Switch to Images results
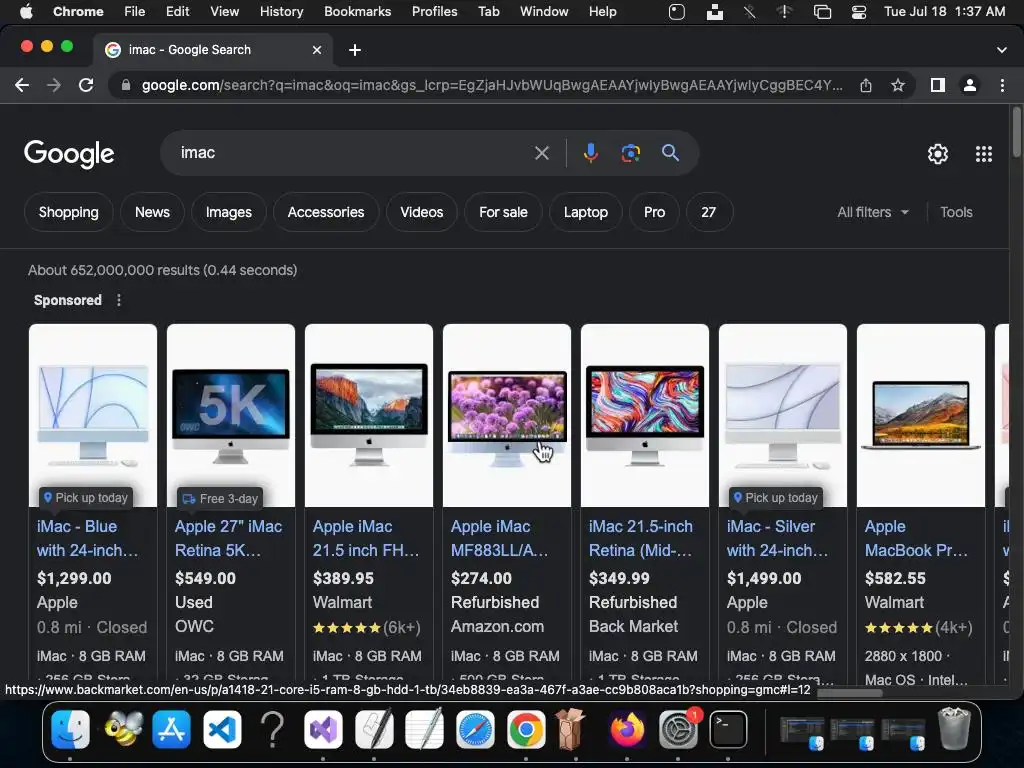The width and height of the screenshot is (1024, 768). point(229,212)
